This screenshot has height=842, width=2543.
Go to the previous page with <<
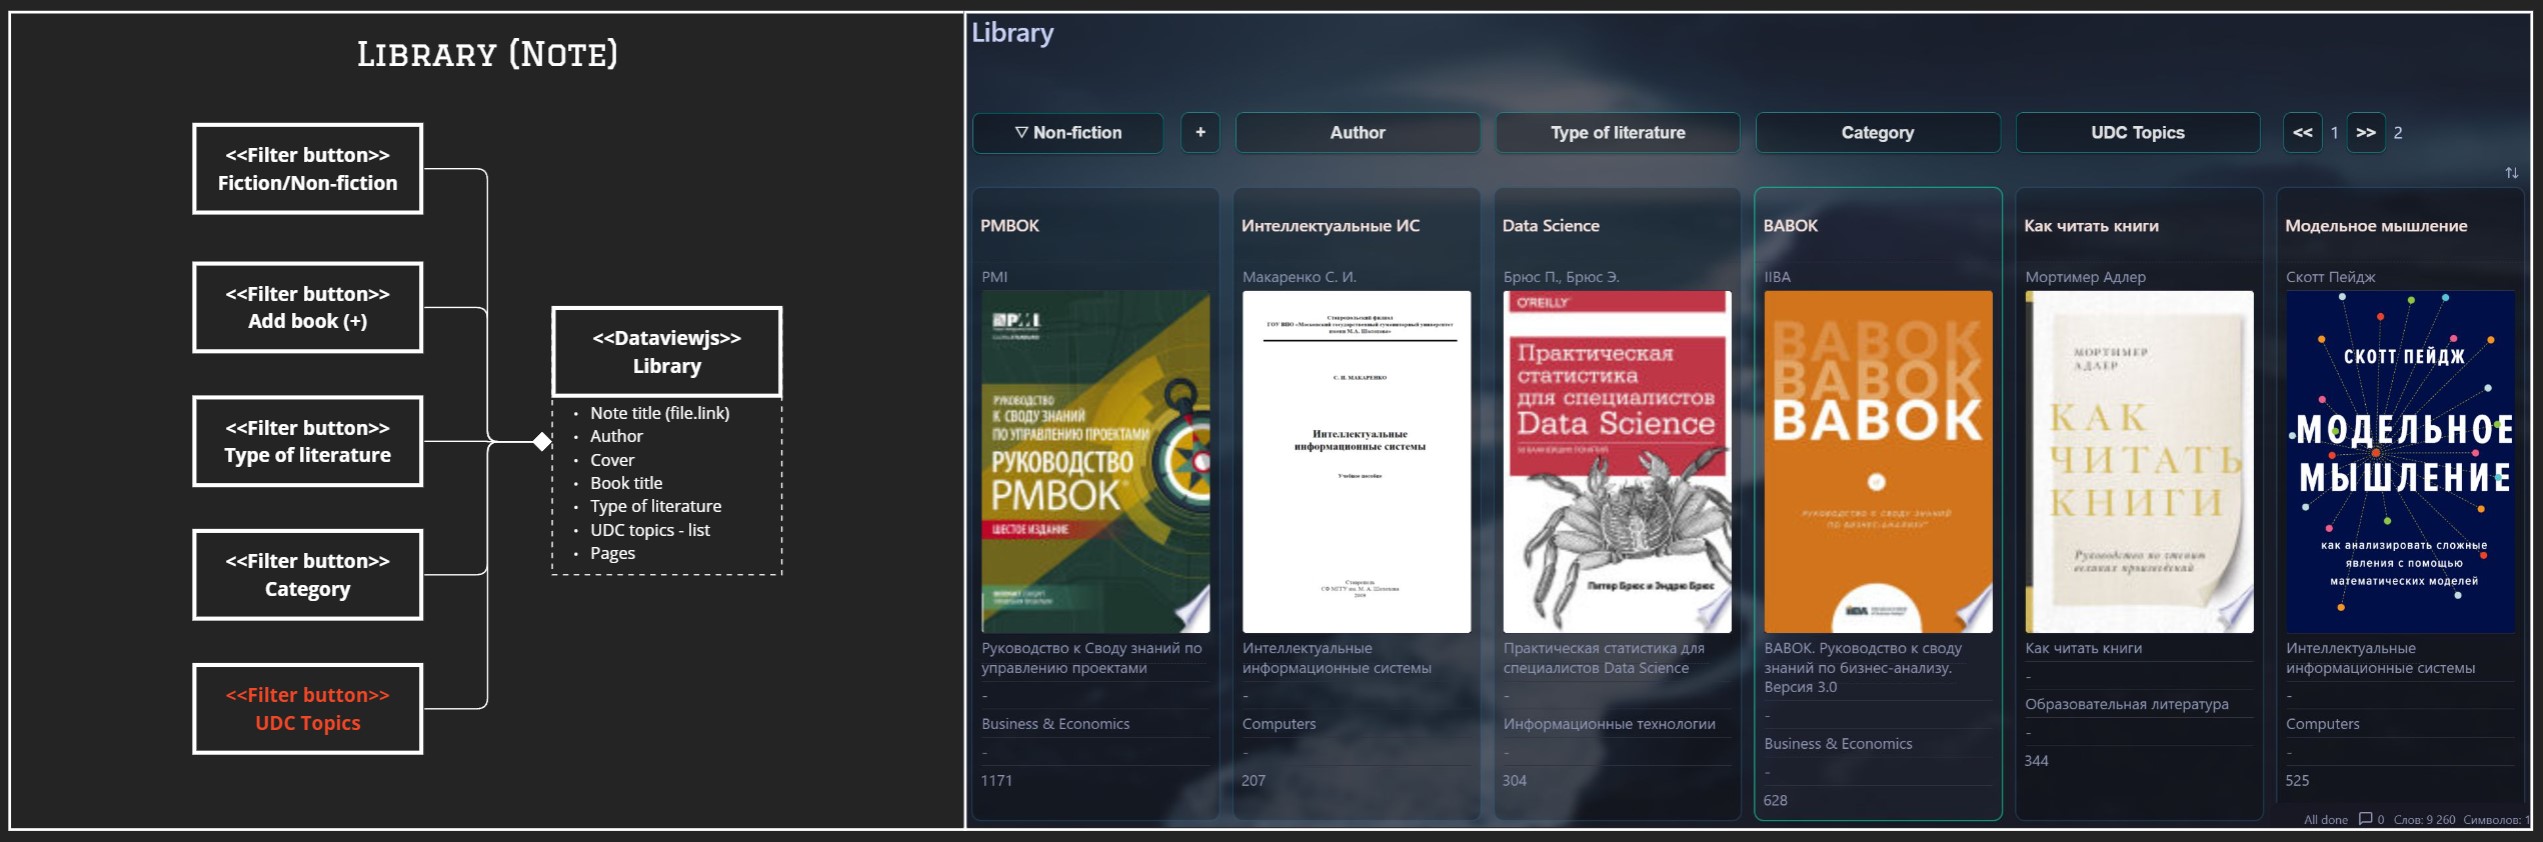pyautogui.click(x=2302, y=132)
